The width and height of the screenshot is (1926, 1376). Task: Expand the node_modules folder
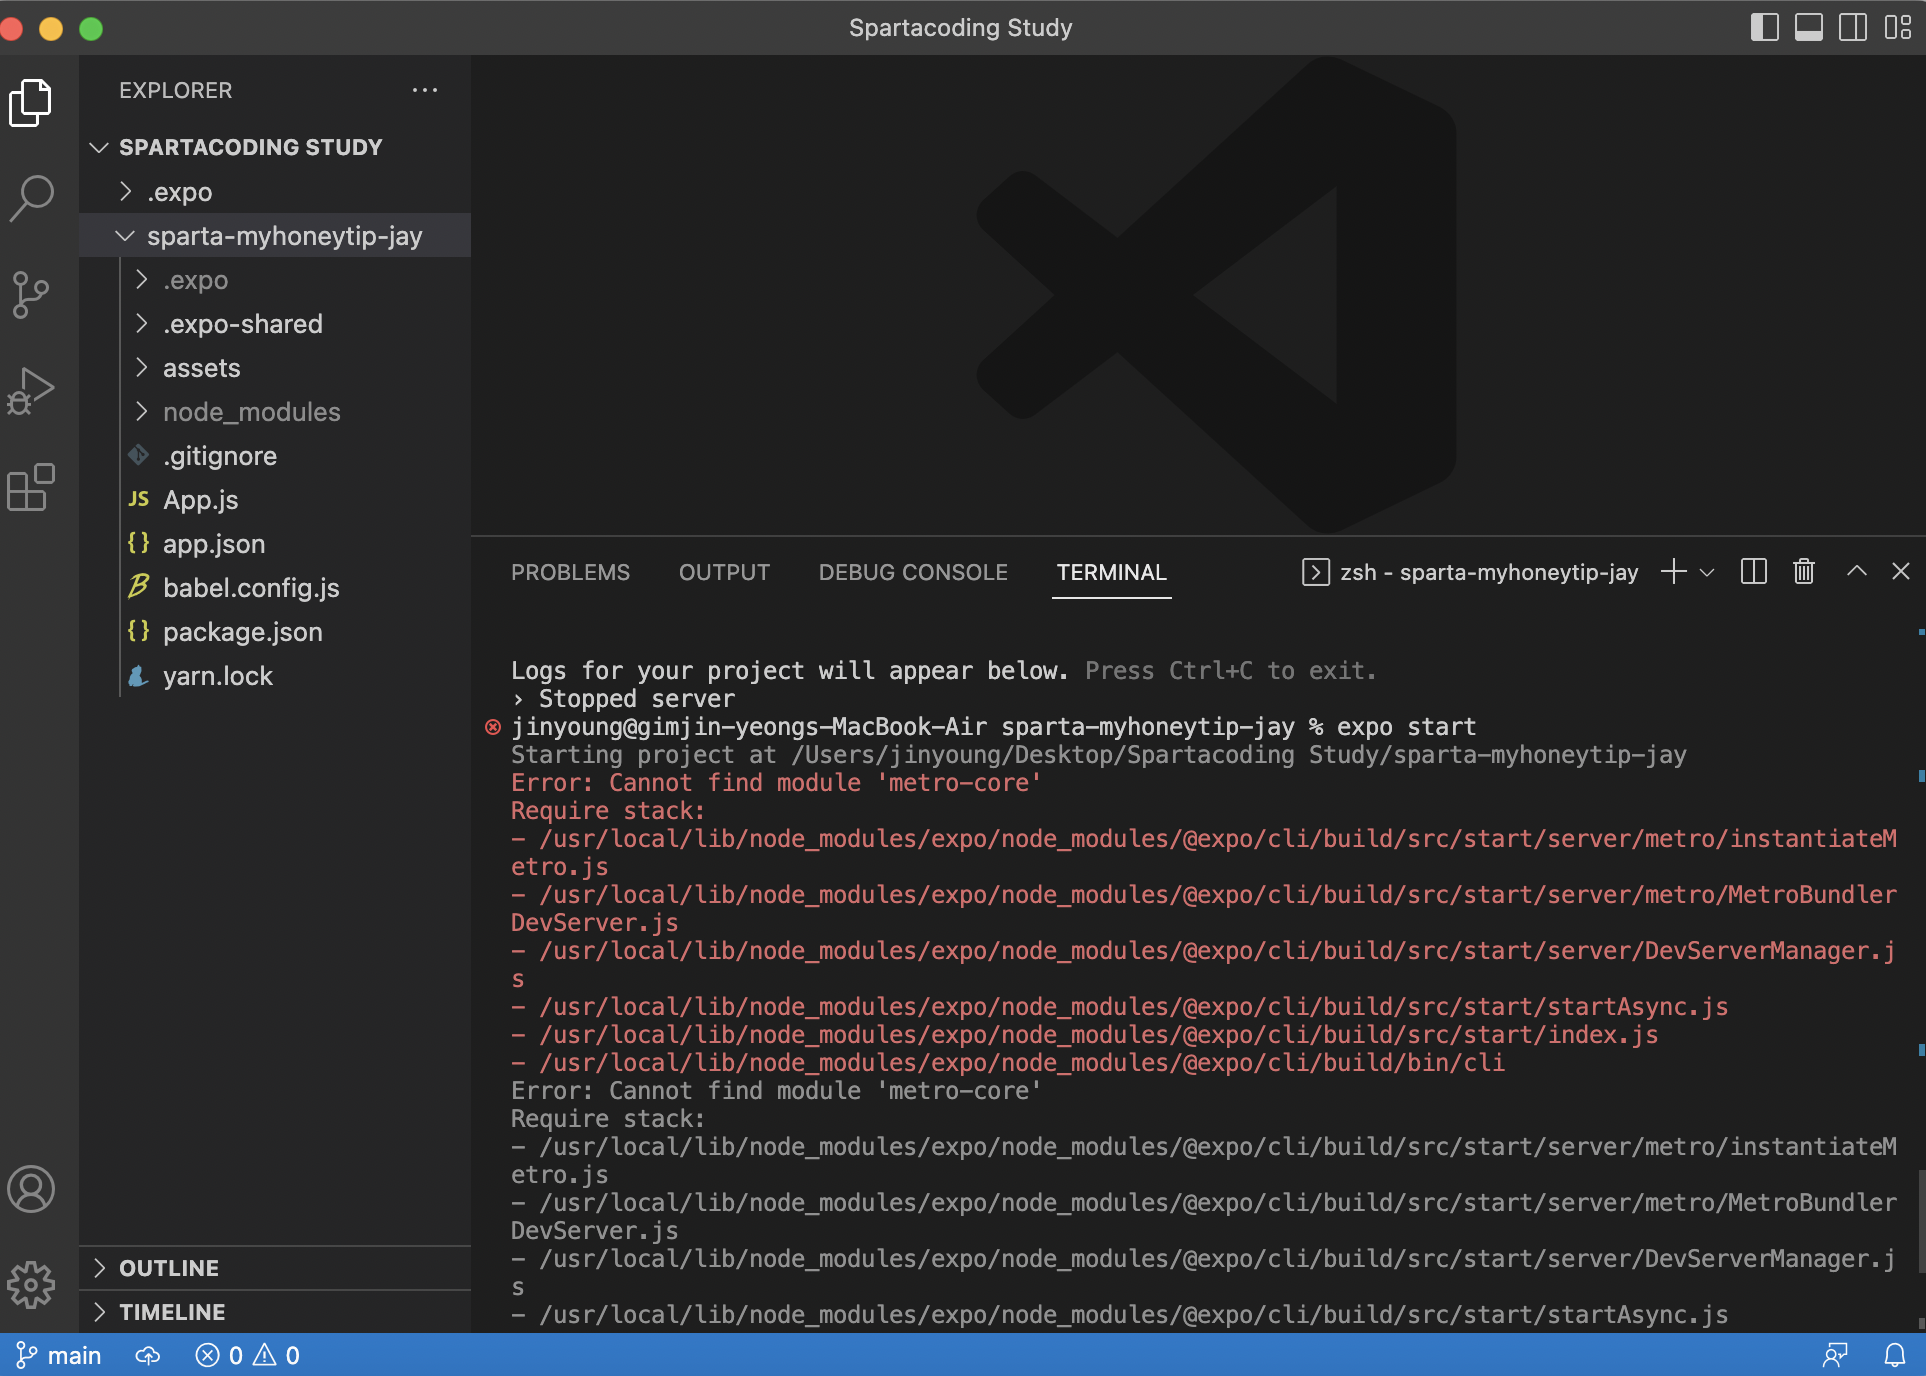tap(275, 411)
